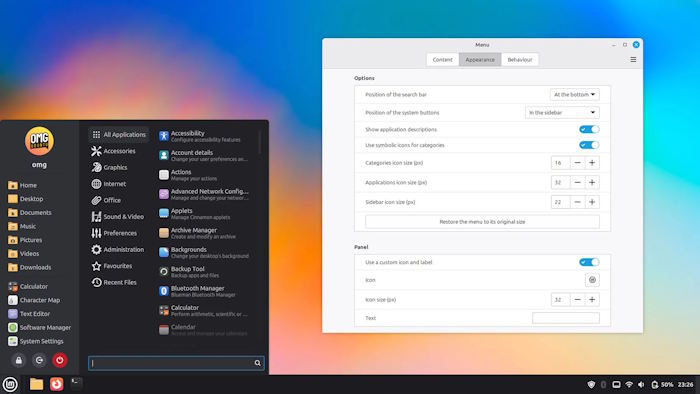Click the Categories icon size value field

pos(561,163)
